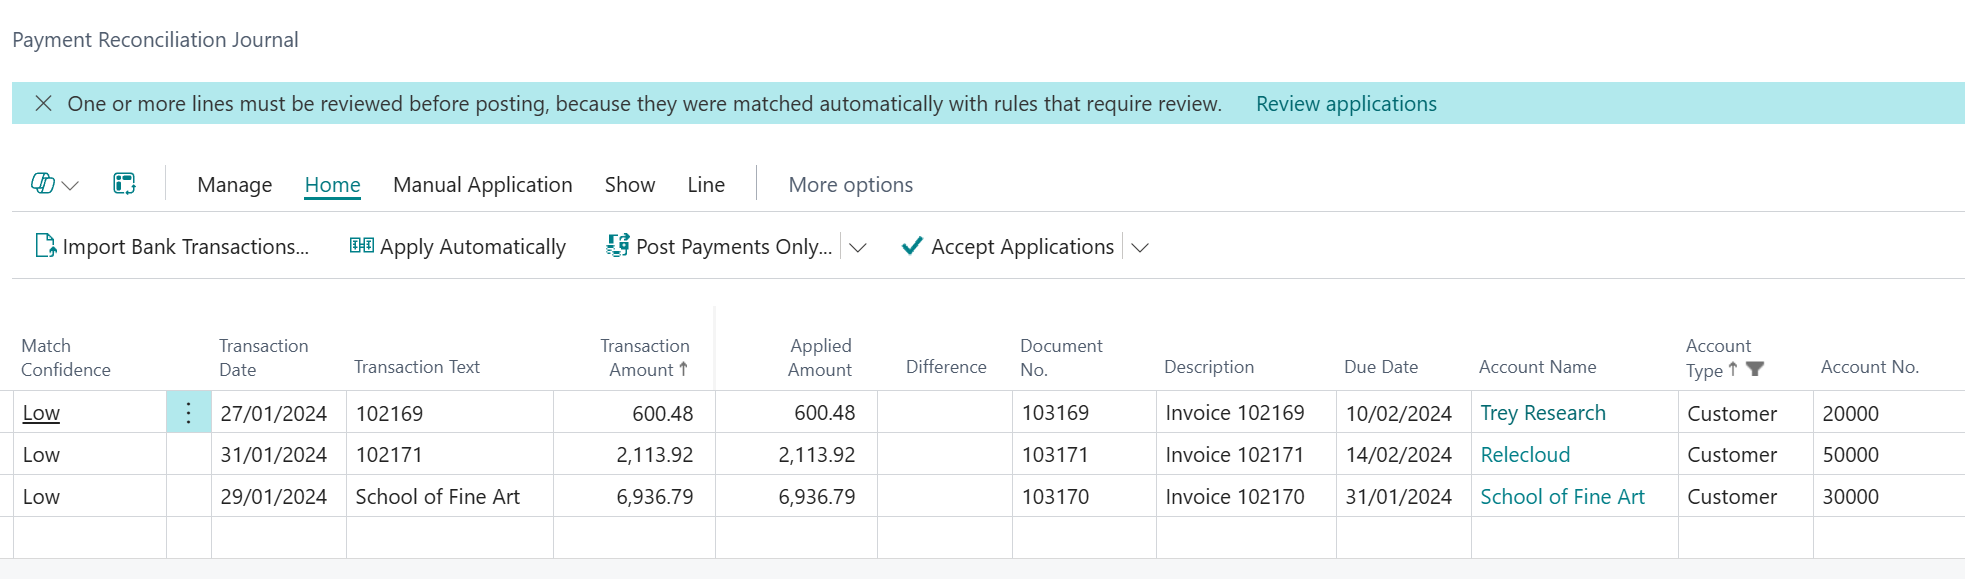
Task: Select transaction date 31/01/2024
Action: tap(279, 455)
